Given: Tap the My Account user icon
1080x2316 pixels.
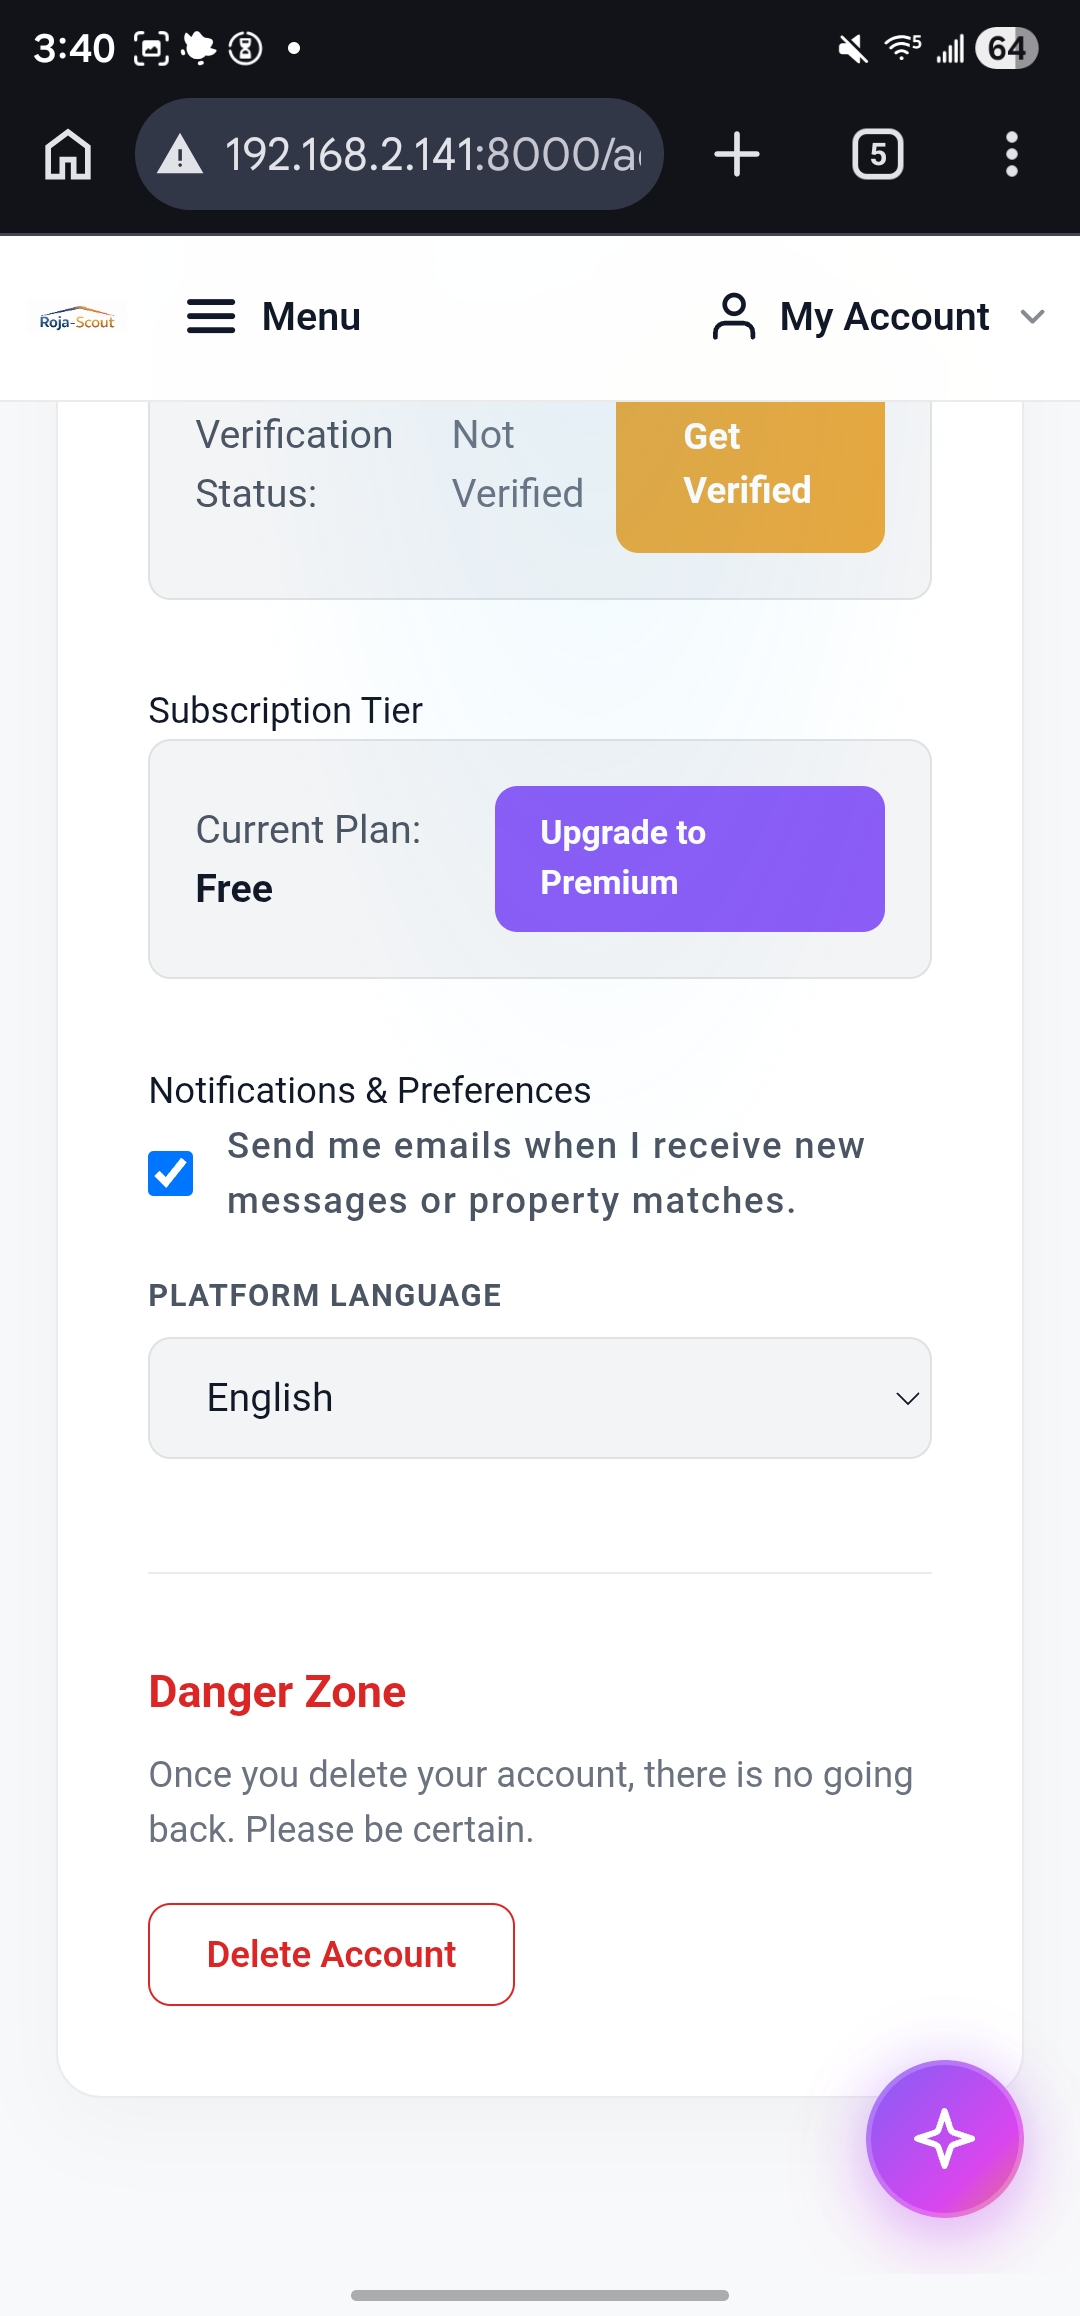Looking at the screenshot, I should 733,317.
